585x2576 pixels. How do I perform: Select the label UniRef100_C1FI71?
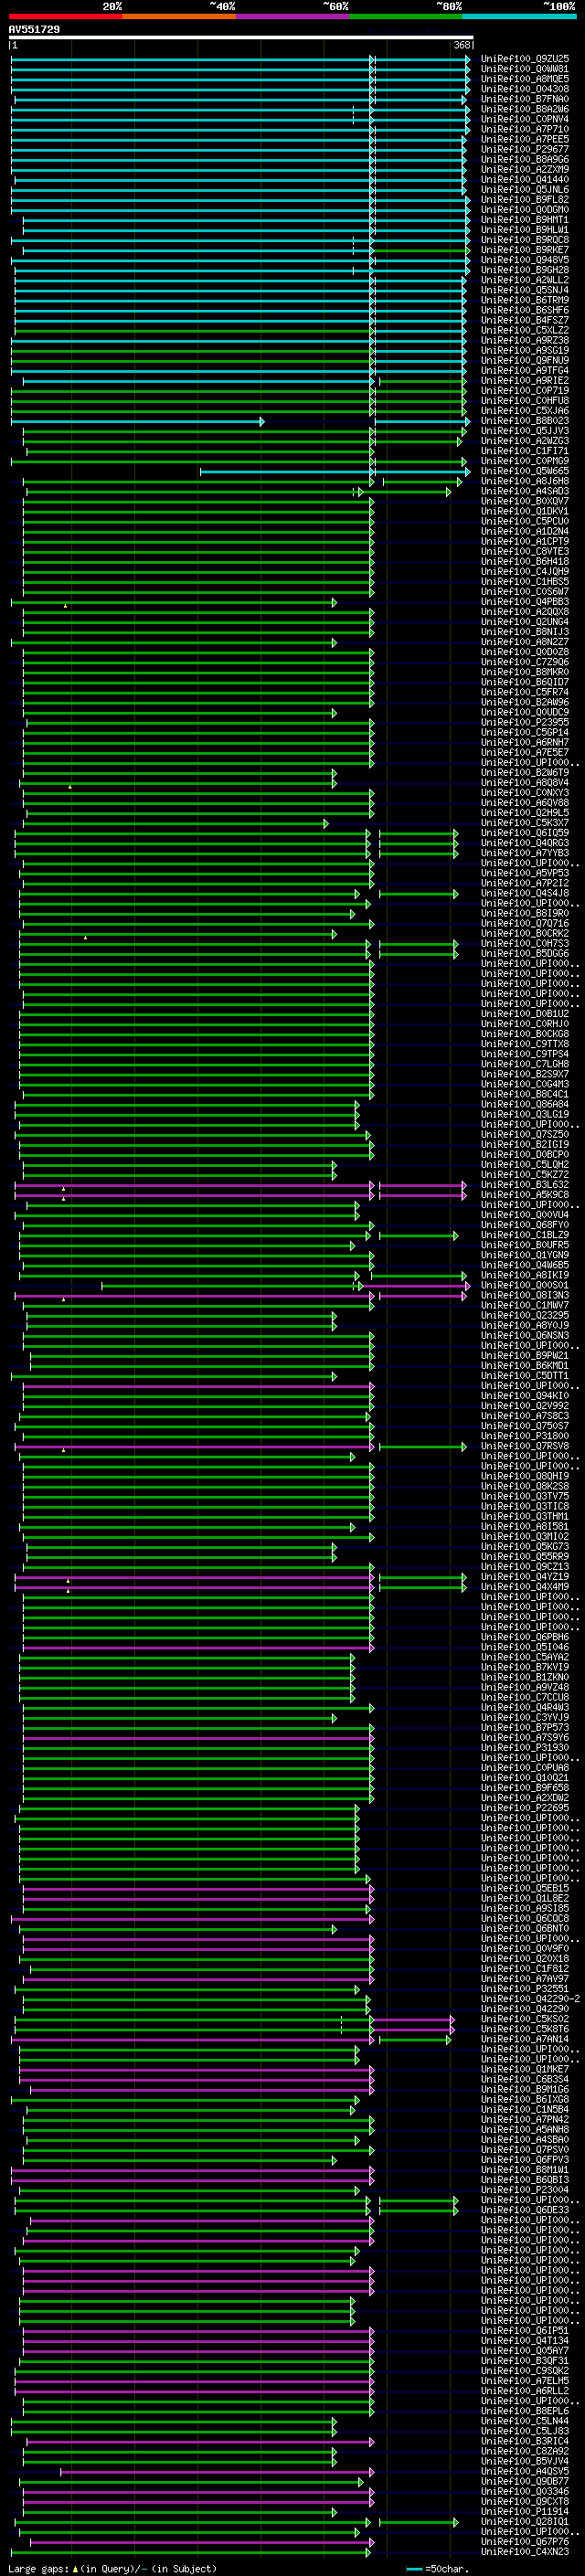[525, 451]
